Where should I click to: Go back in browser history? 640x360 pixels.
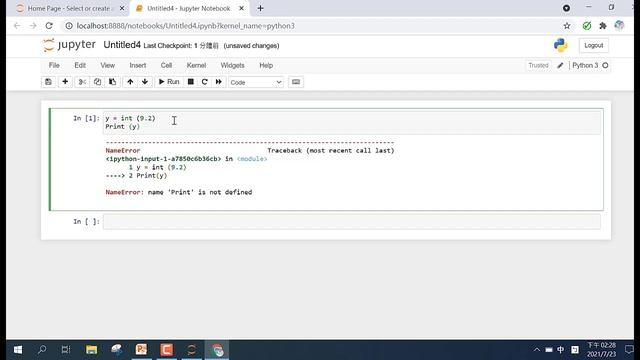(17, 26)
